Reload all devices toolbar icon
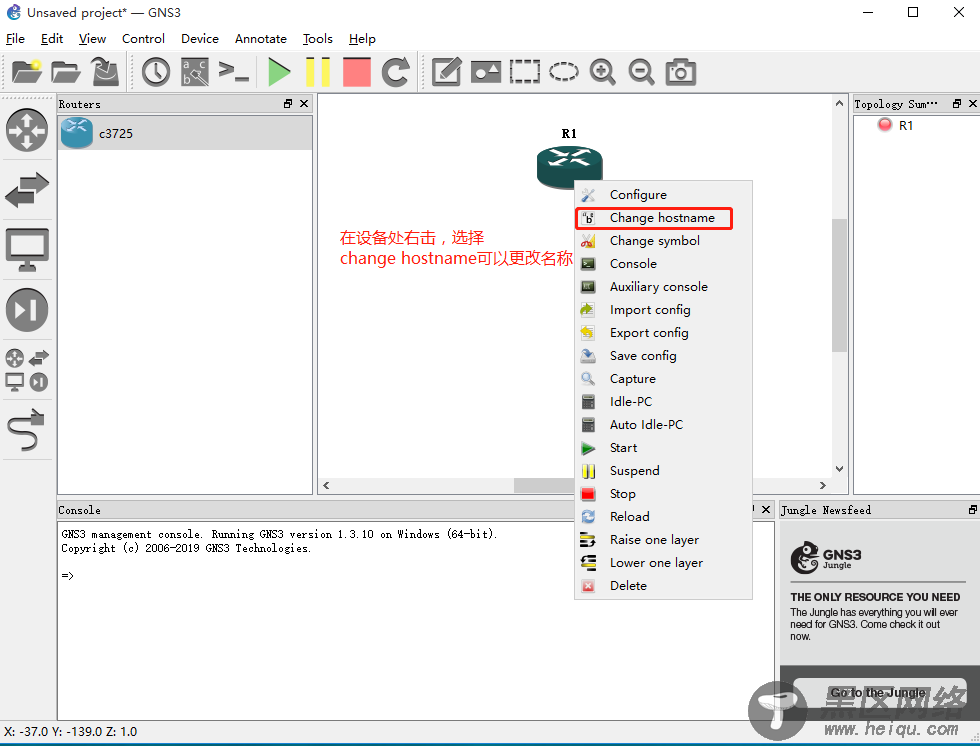The height and width of the screenshot is (746, 980). (396, 72)
